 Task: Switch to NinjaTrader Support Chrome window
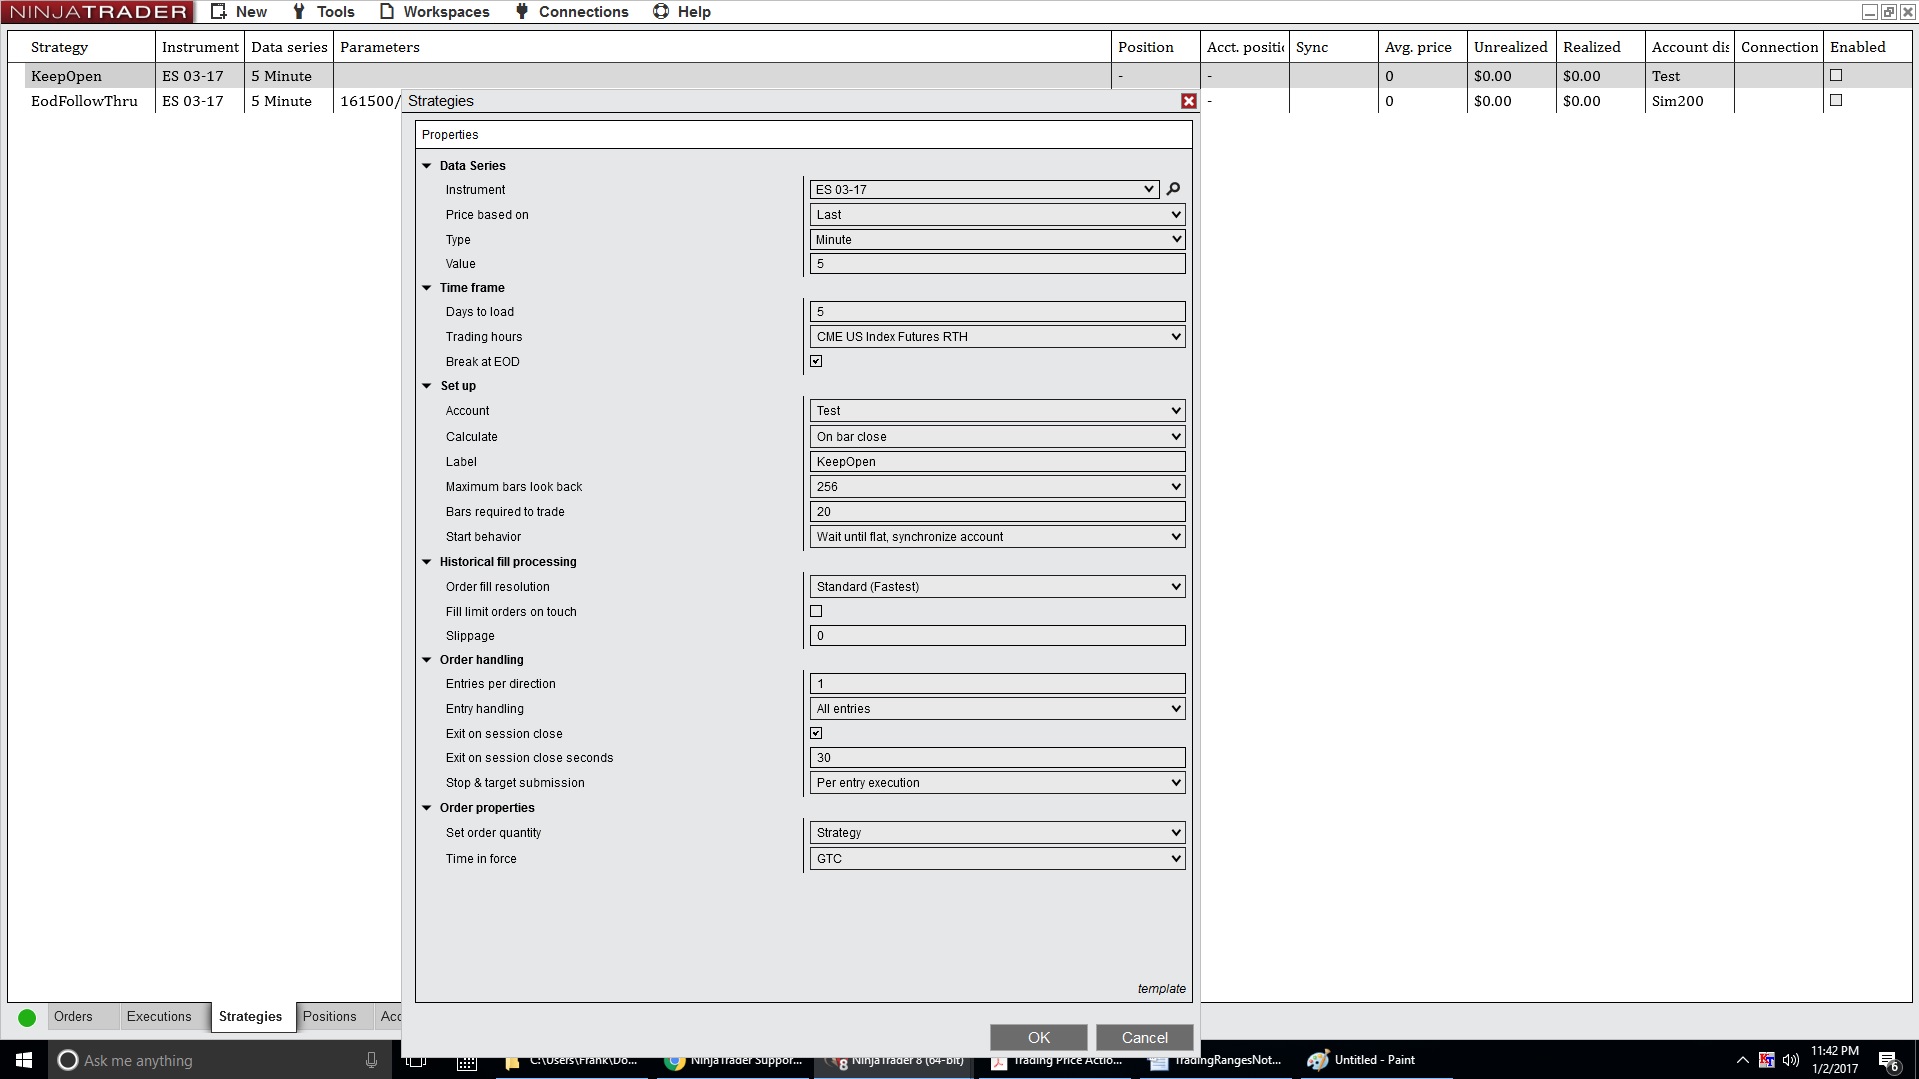tap(735, 1060)
